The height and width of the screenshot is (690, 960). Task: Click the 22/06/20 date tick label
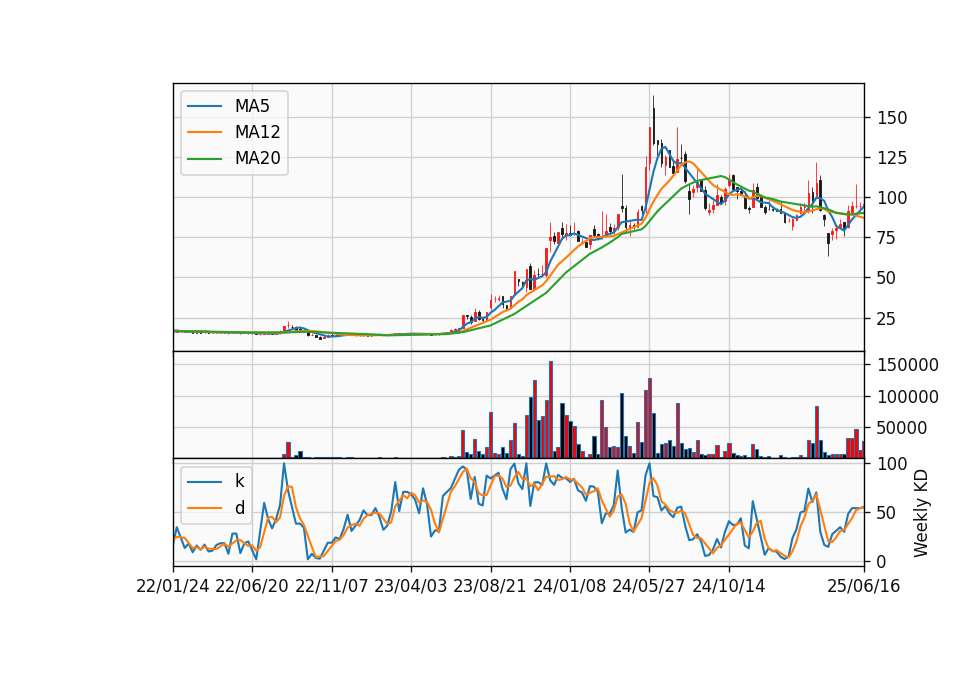[252, 587]
